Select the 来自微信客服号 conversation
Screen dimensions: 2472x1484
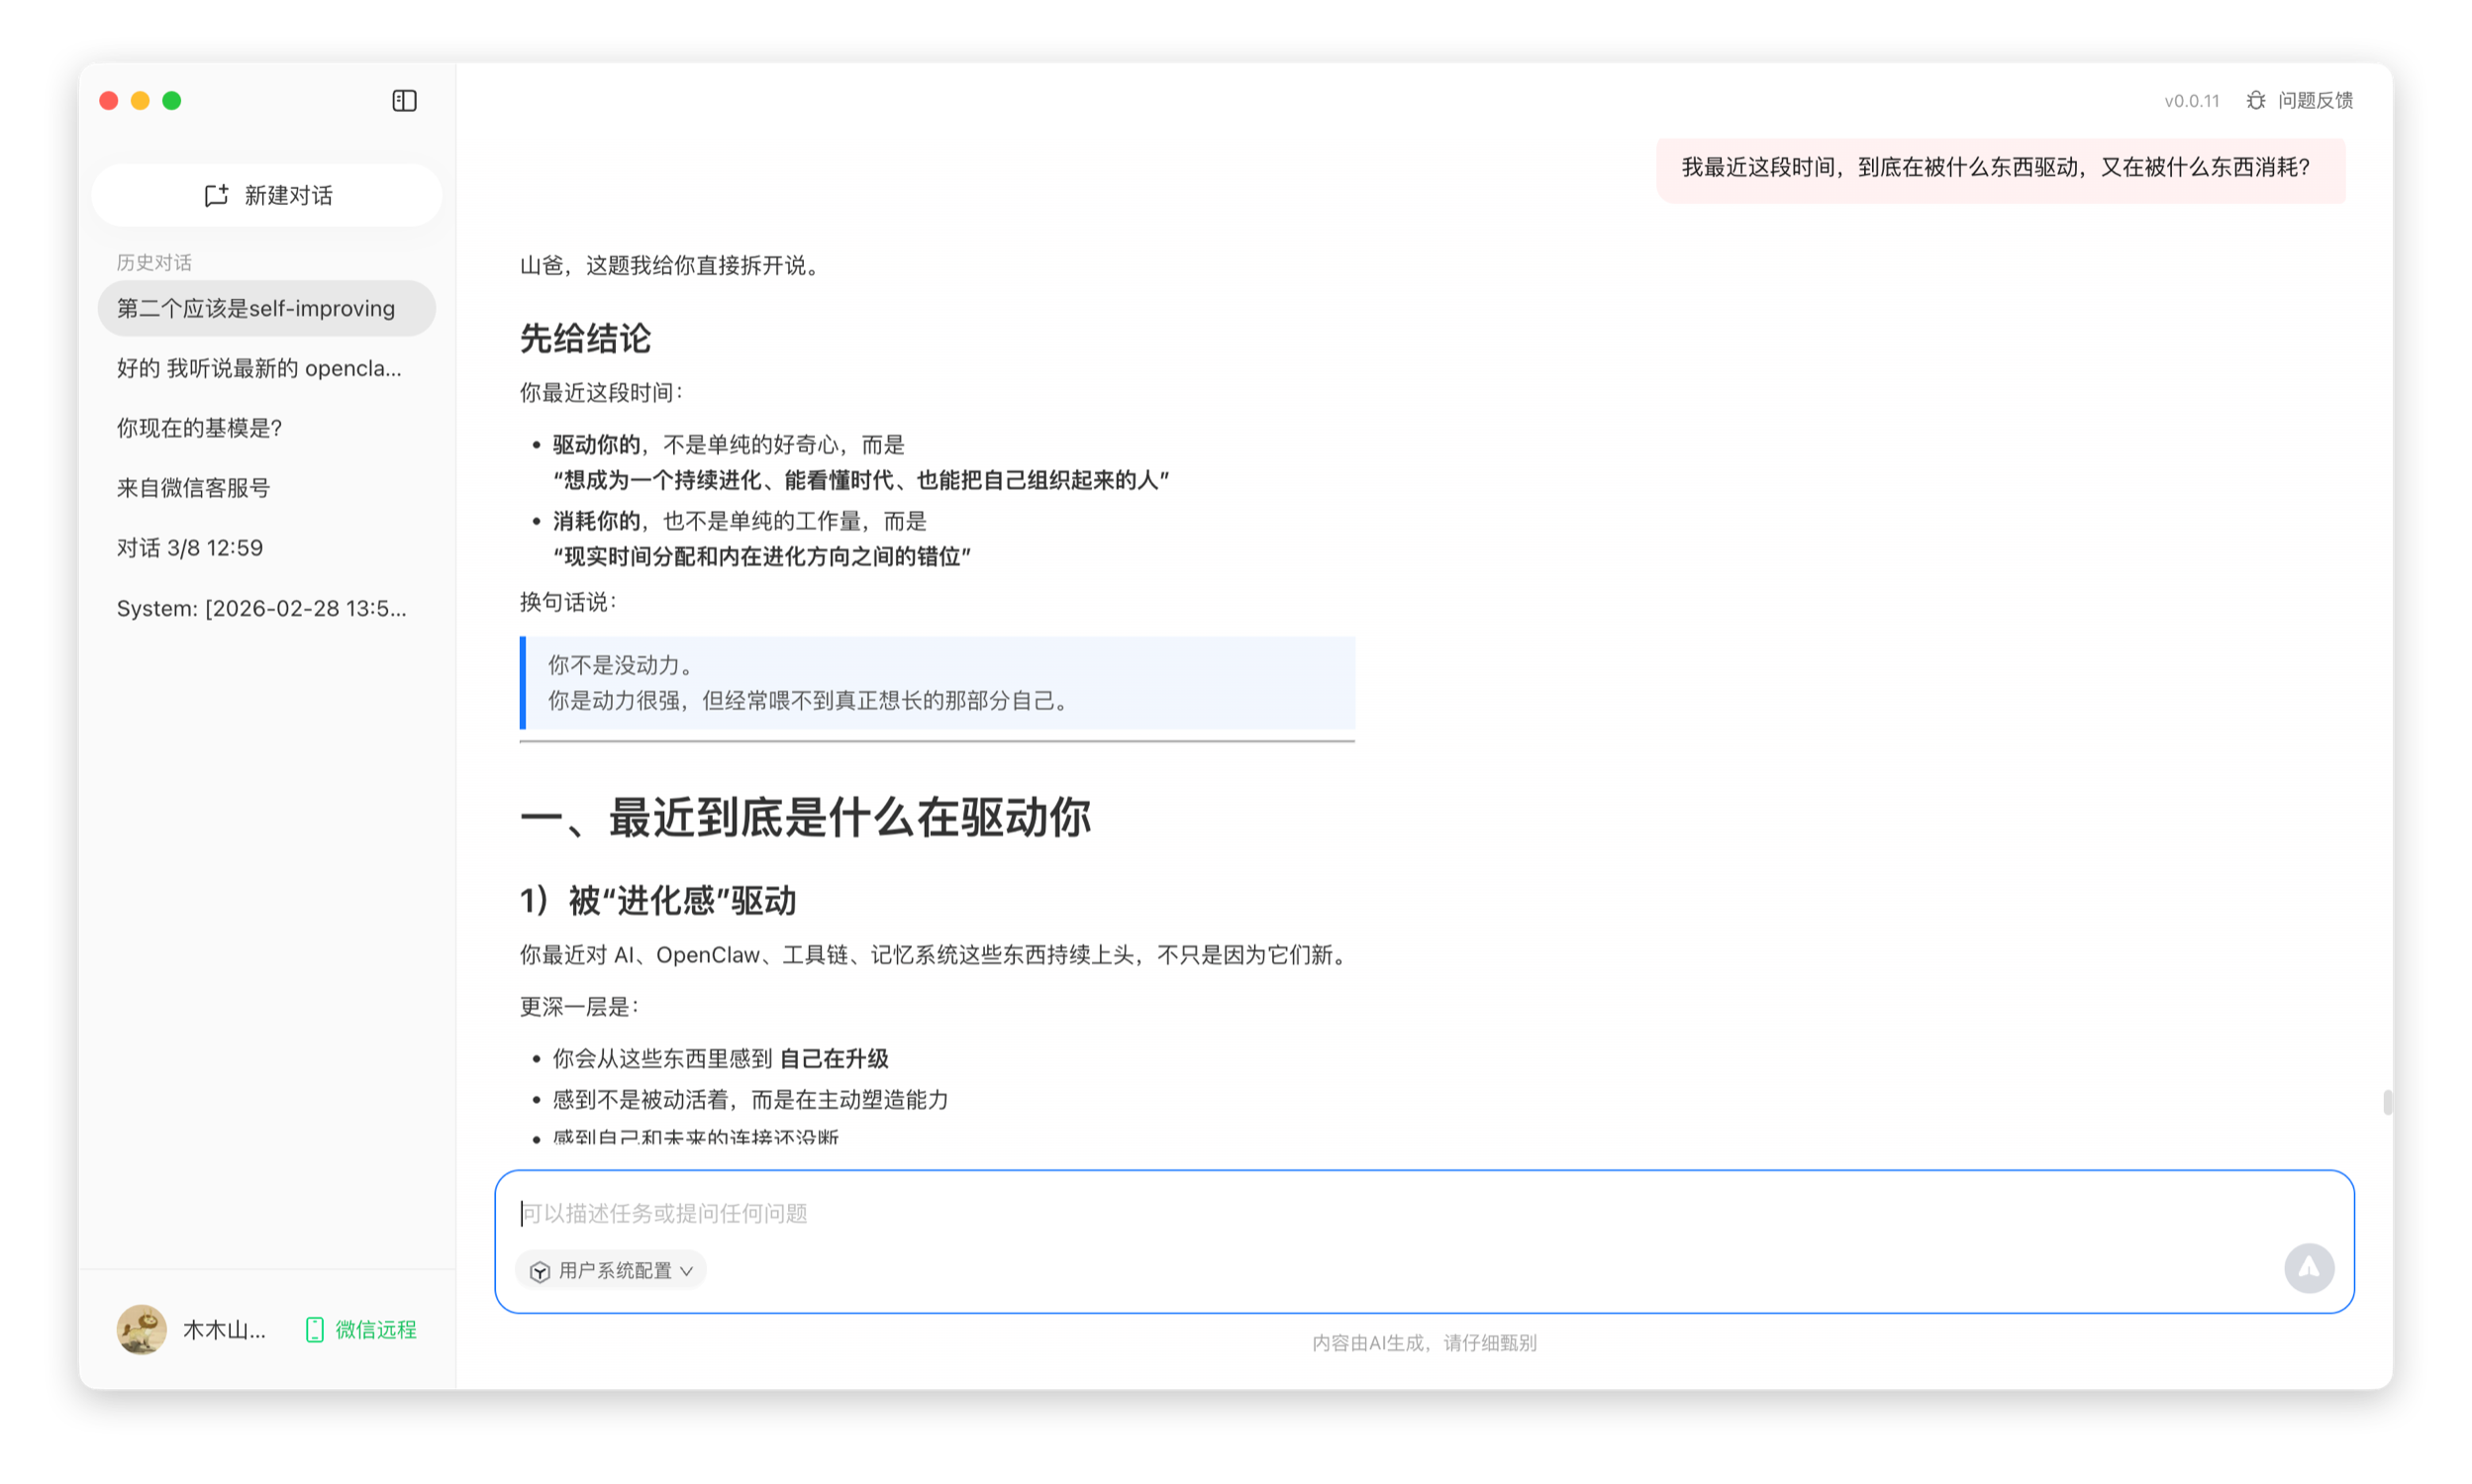(194, 488)
